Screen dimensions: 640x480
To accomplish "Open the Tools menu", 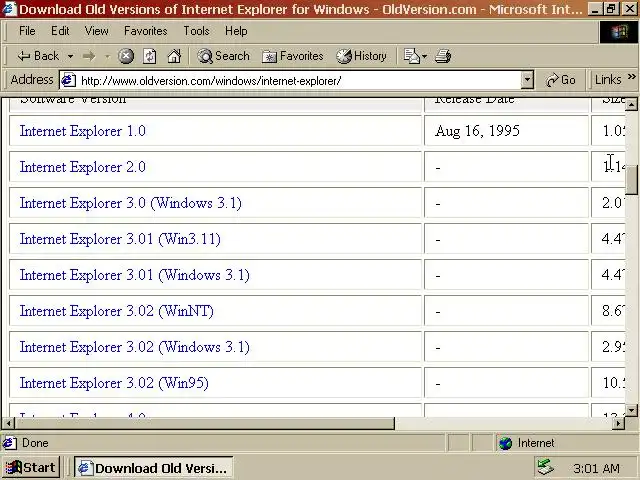I will click(196, 31).
